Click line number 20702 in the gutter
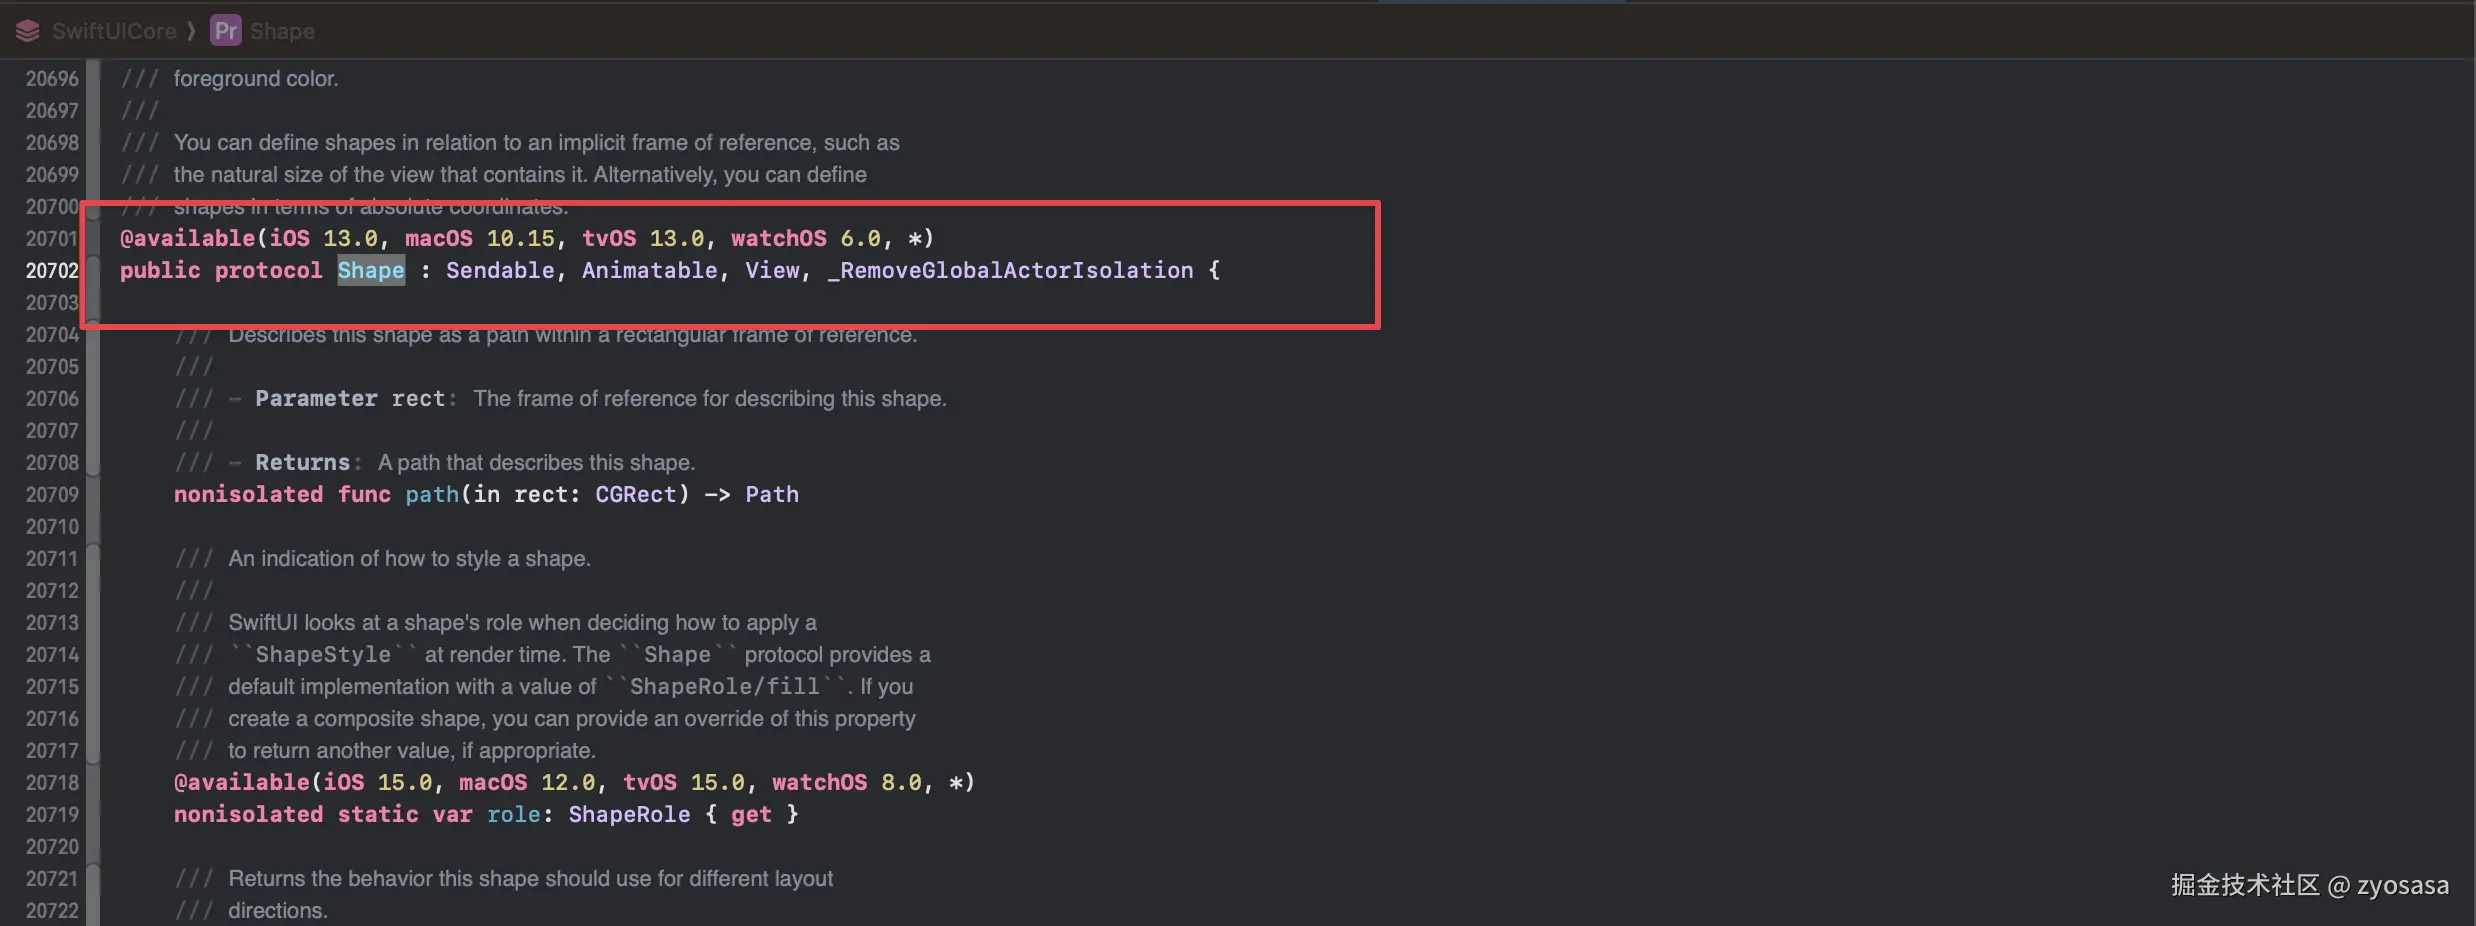2476x926 pixels. pyautogui.click(x=52, y=270)
